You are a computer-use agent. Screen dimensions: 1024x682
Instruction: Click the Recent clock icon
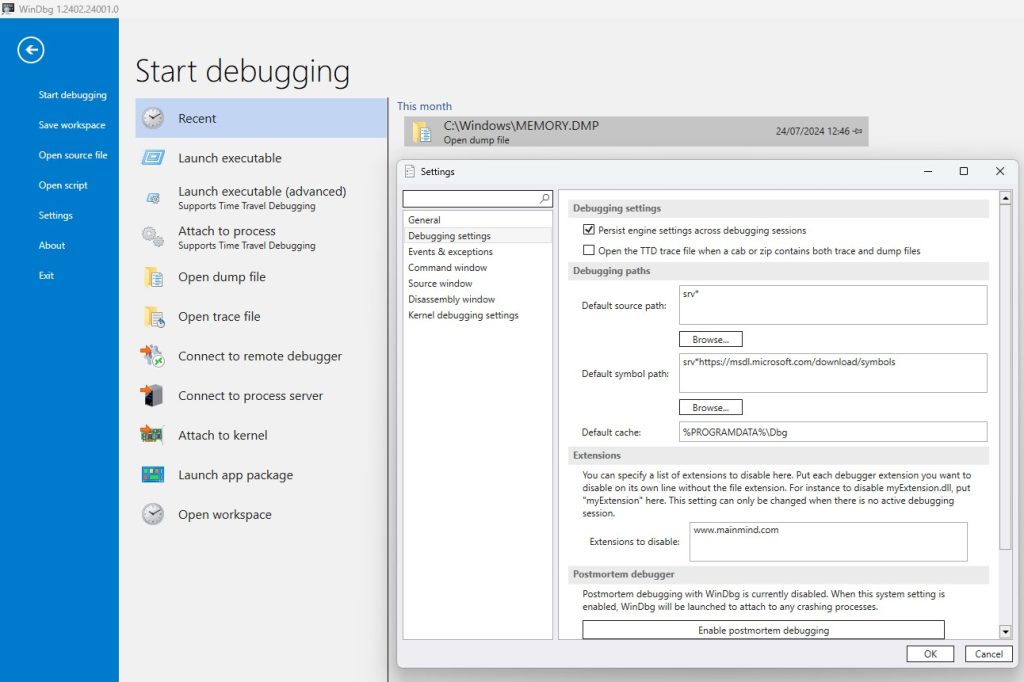coord(153,118)
